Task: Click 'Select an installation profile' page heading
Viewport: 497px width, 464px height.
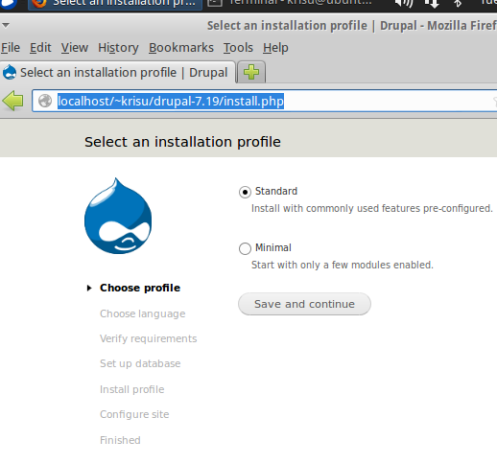Action: (183, 142)
